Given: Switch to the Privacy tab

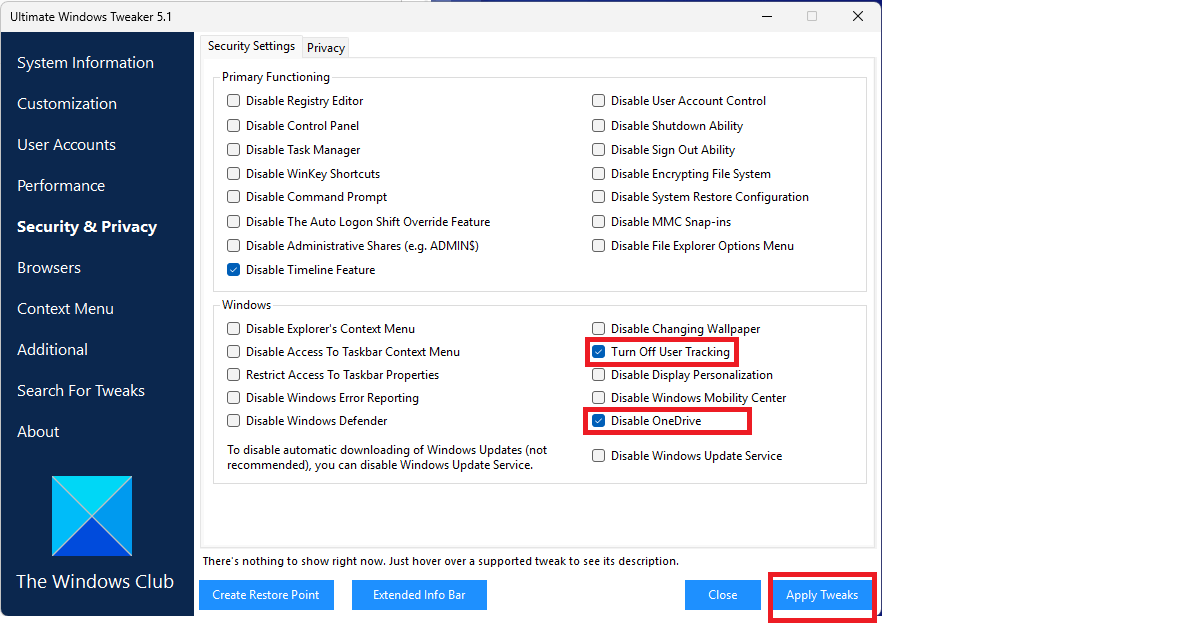Looking at the screenshot, I should coord(326,48).
